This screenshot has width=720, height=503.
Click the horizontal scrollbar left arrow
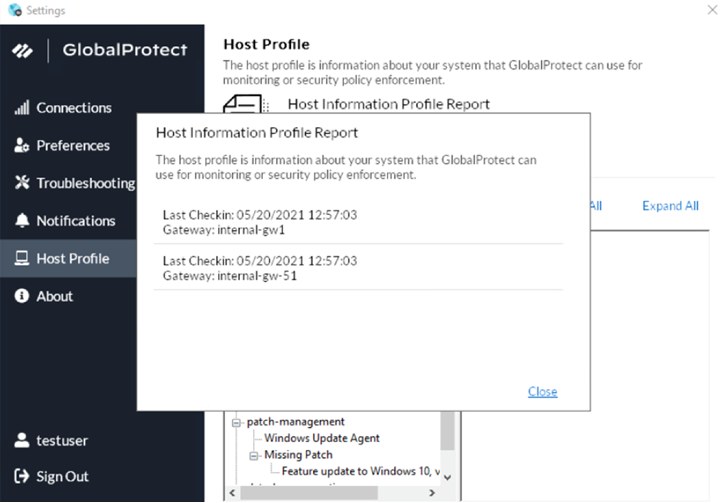[x=232, y=492]
